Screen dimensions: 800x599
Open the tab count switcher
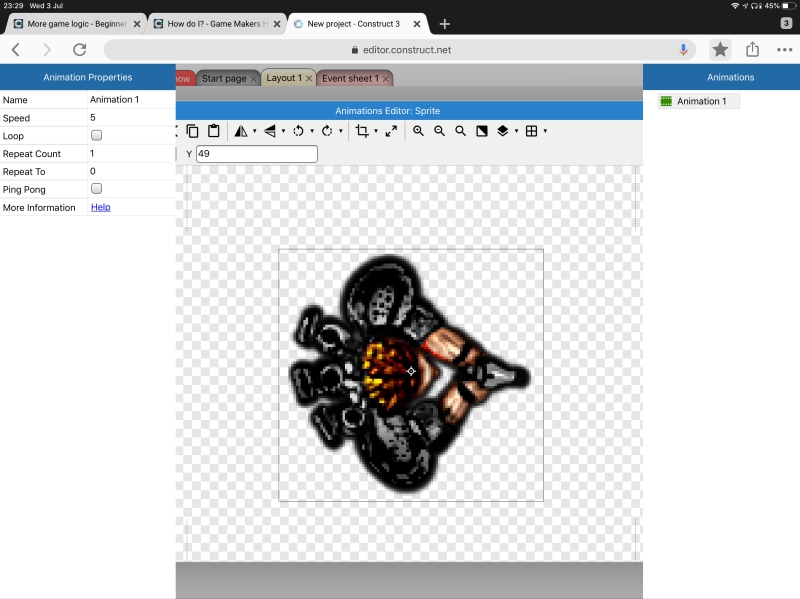pos(786,23)
